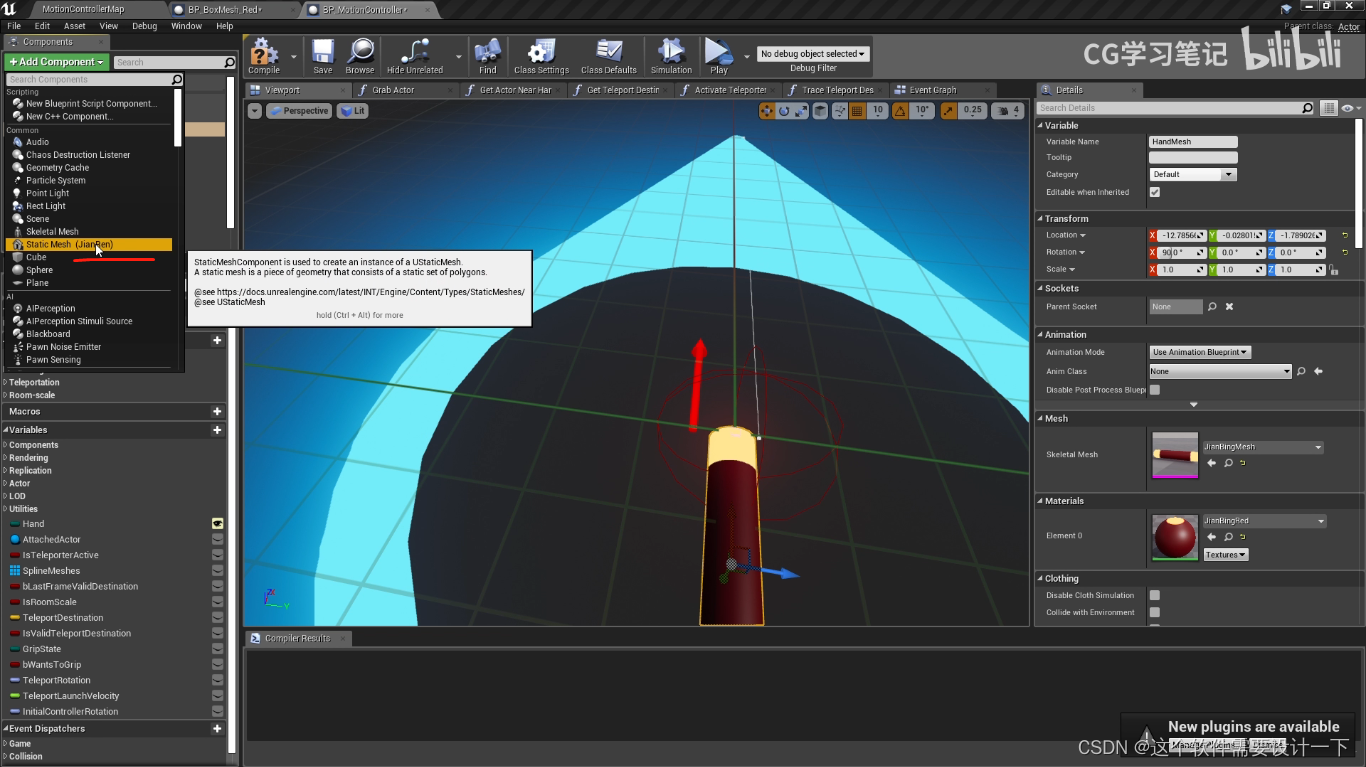Open grid snap size 10 dropdown
The image size is (1366, 767).
(x=877, y=111)
